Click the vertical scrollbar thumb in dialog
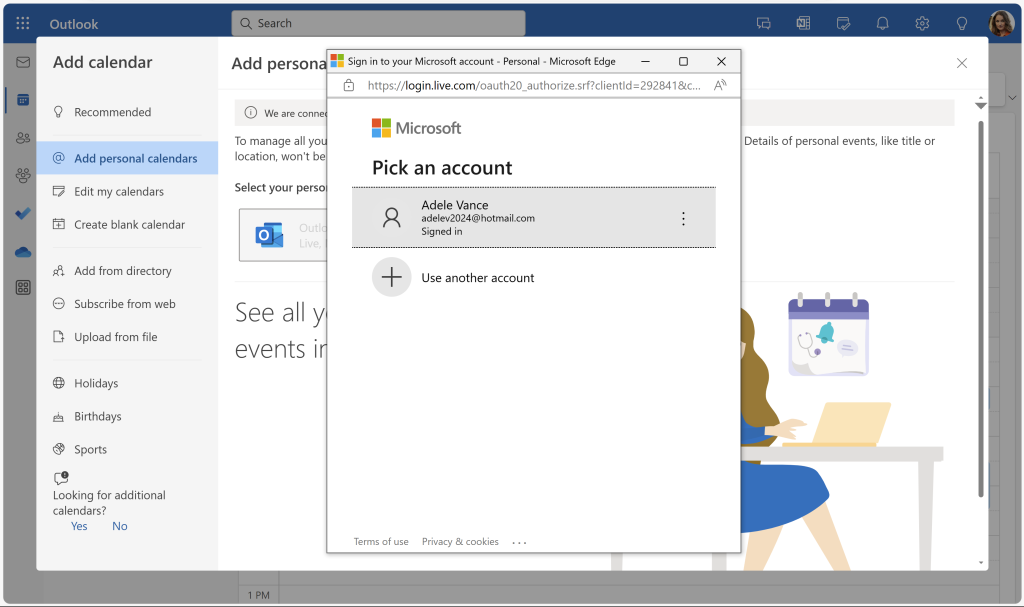 coord(980,309)
